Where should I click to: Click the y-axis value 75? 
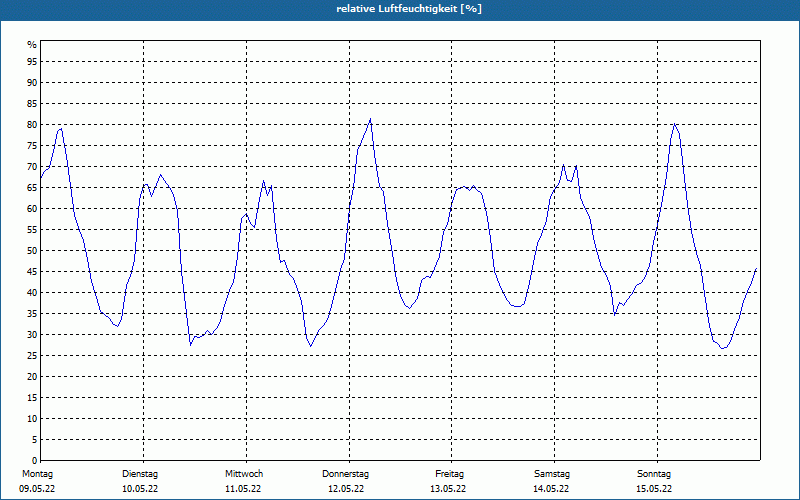32,145
